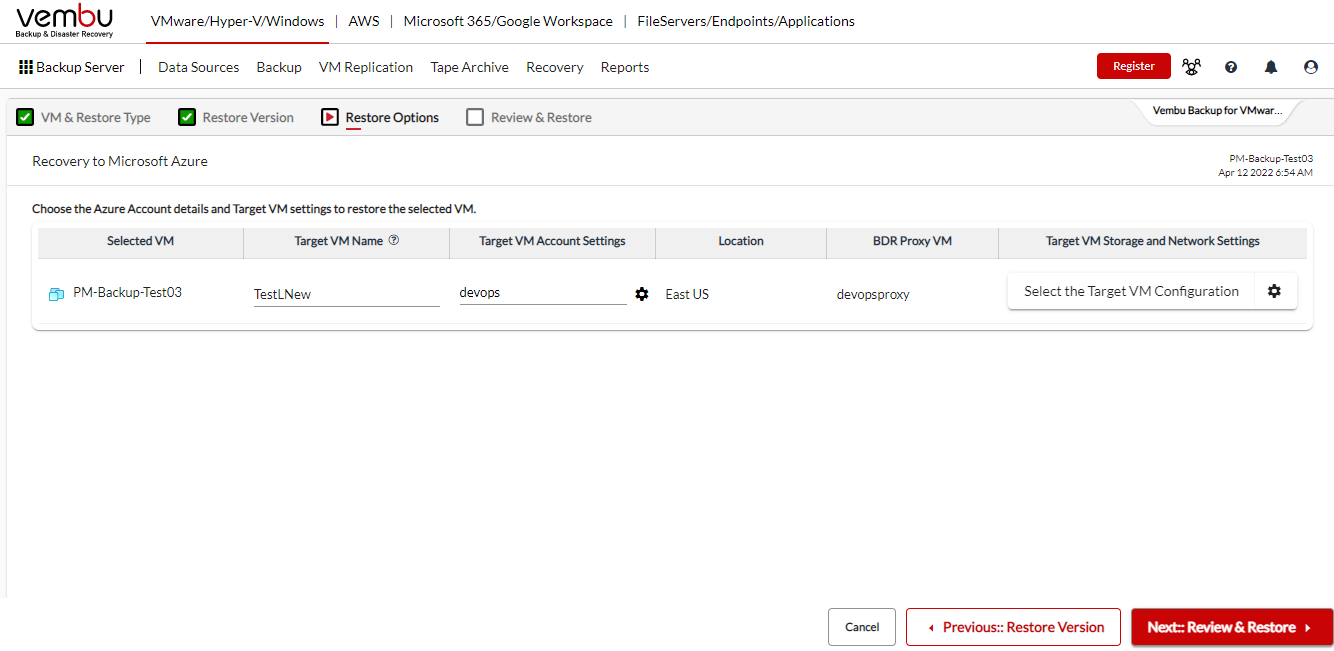The image size is (1334, 651).
Task: Open the Backup menu
Action: click(279, 67)
